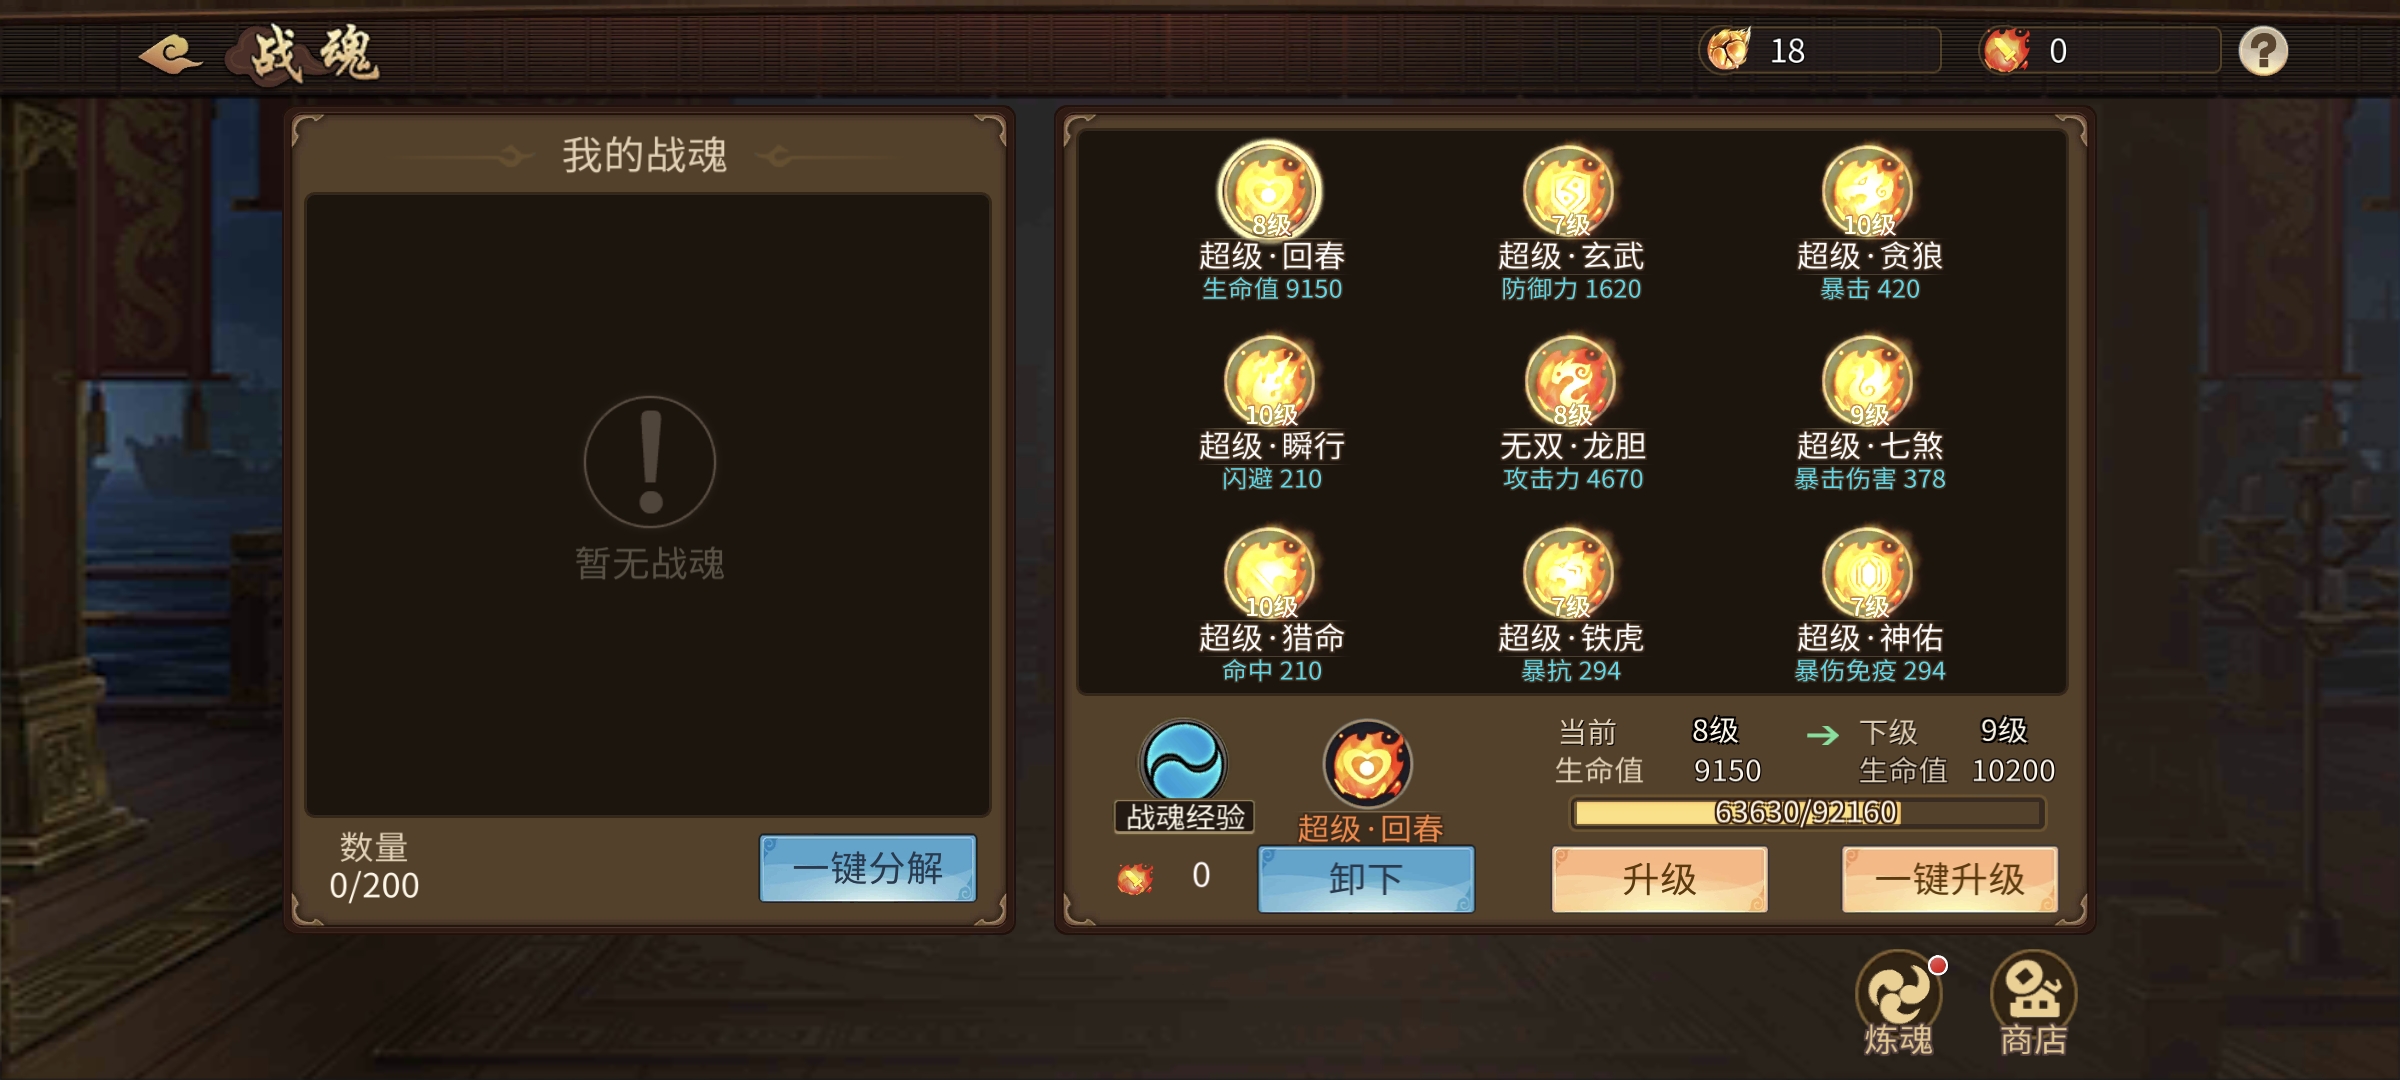
Task: Select the 超级·瞬行 soul orb
Action: [1270, 381]
